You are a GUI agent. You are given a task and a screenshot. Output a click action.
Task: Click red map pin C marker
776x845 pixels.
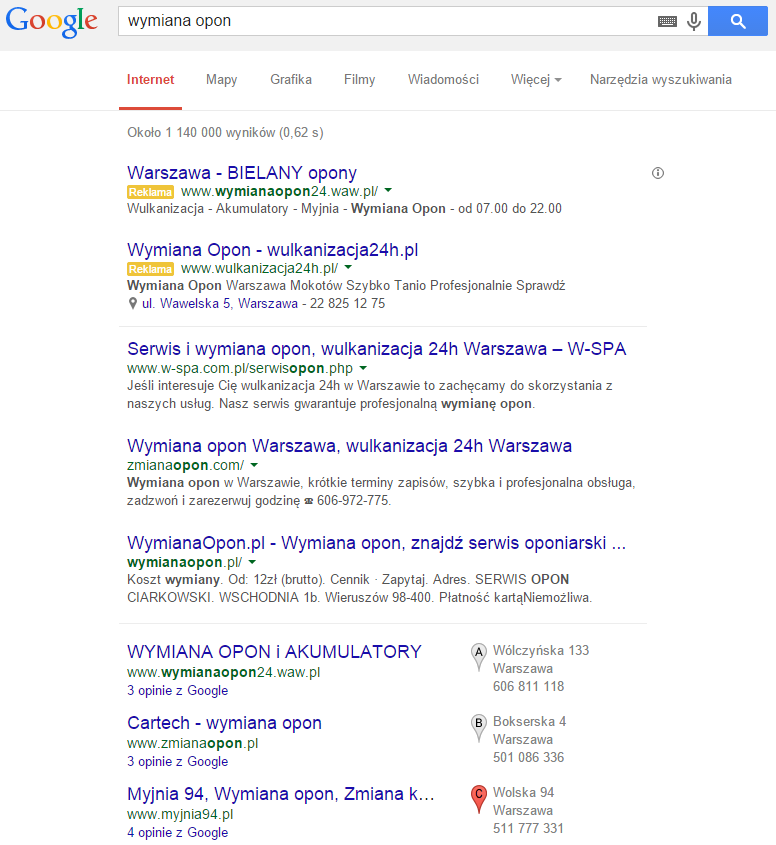point(479,799)
